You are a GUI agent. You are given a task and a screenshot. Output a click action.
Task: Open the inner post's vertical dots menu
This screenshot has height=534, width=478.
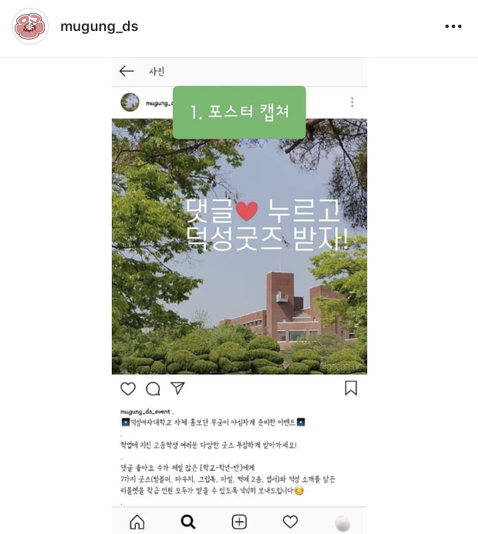pyautogui.click(x=352, y=102)
